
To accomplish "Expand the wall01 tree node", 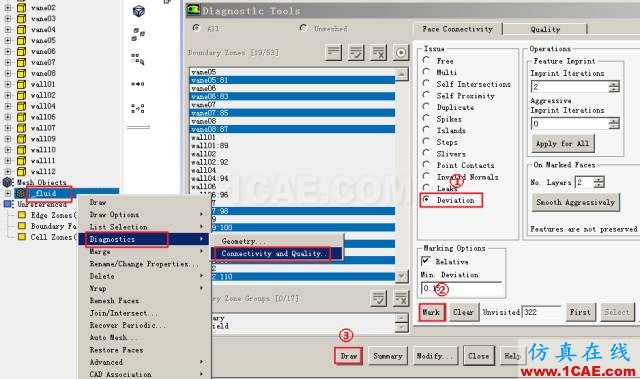I will (8, 84).
